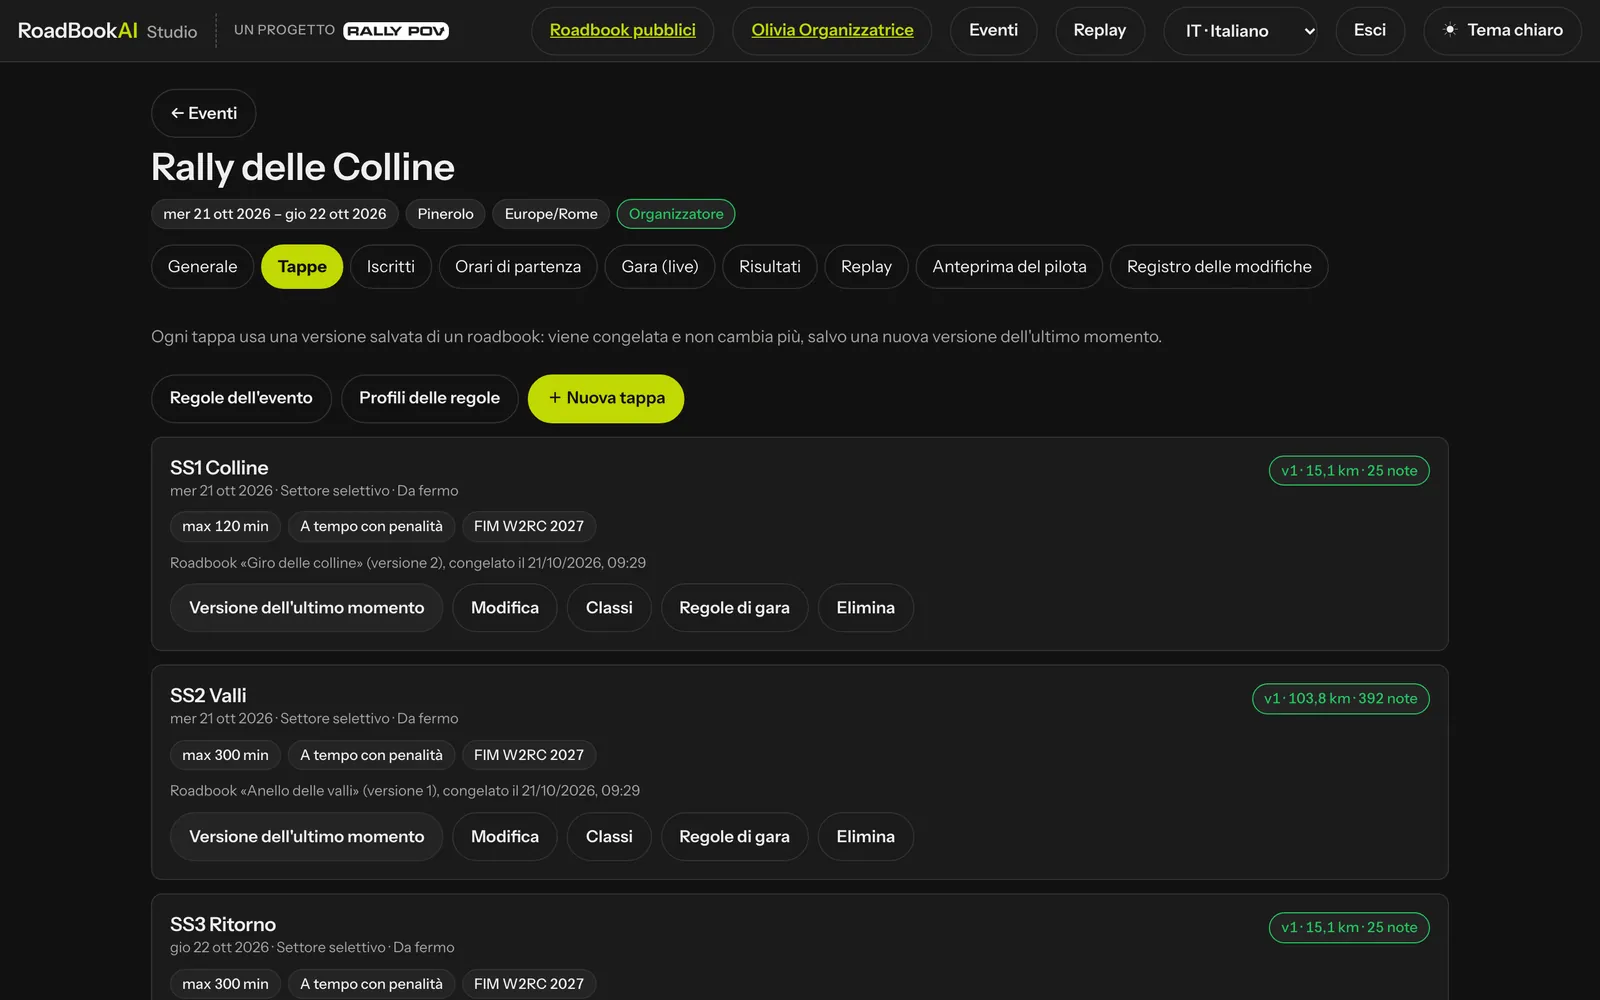The width and height of the screenshot is (1600, 1000).
Task: Open Regole di gara for SS2 Valli
Action: [x=734, y=837]
